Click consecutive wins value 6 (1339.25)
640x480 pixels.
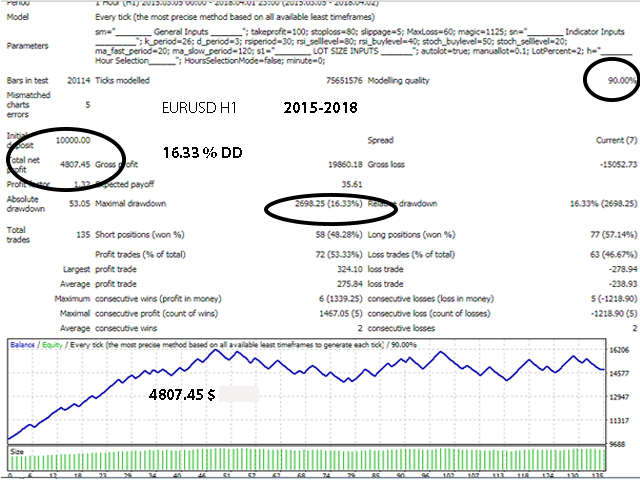(340, 299)
